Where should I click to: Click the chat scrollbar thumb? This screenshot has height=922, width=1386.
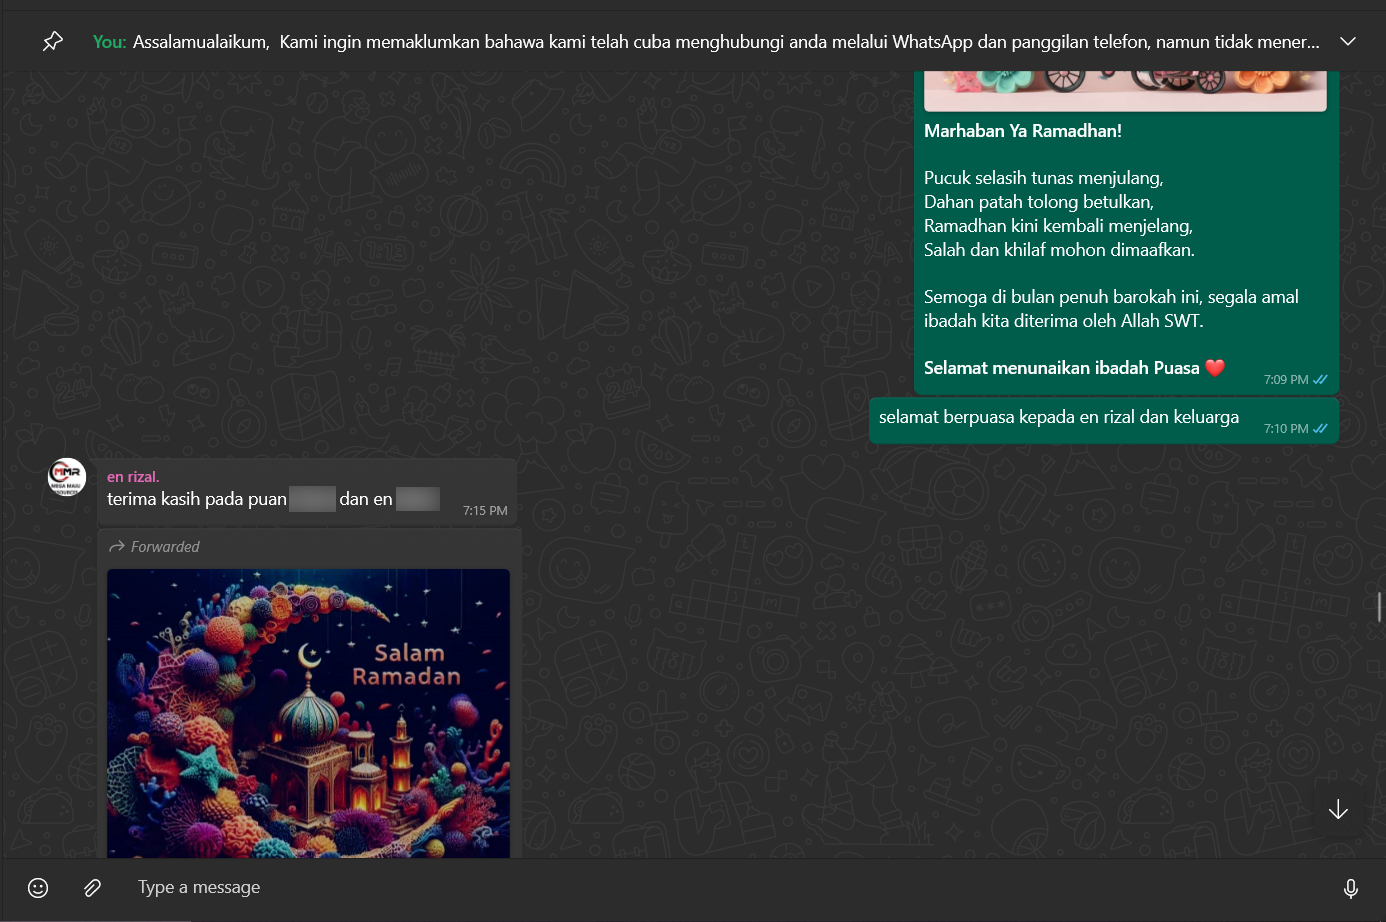(x=1380, y=607)
